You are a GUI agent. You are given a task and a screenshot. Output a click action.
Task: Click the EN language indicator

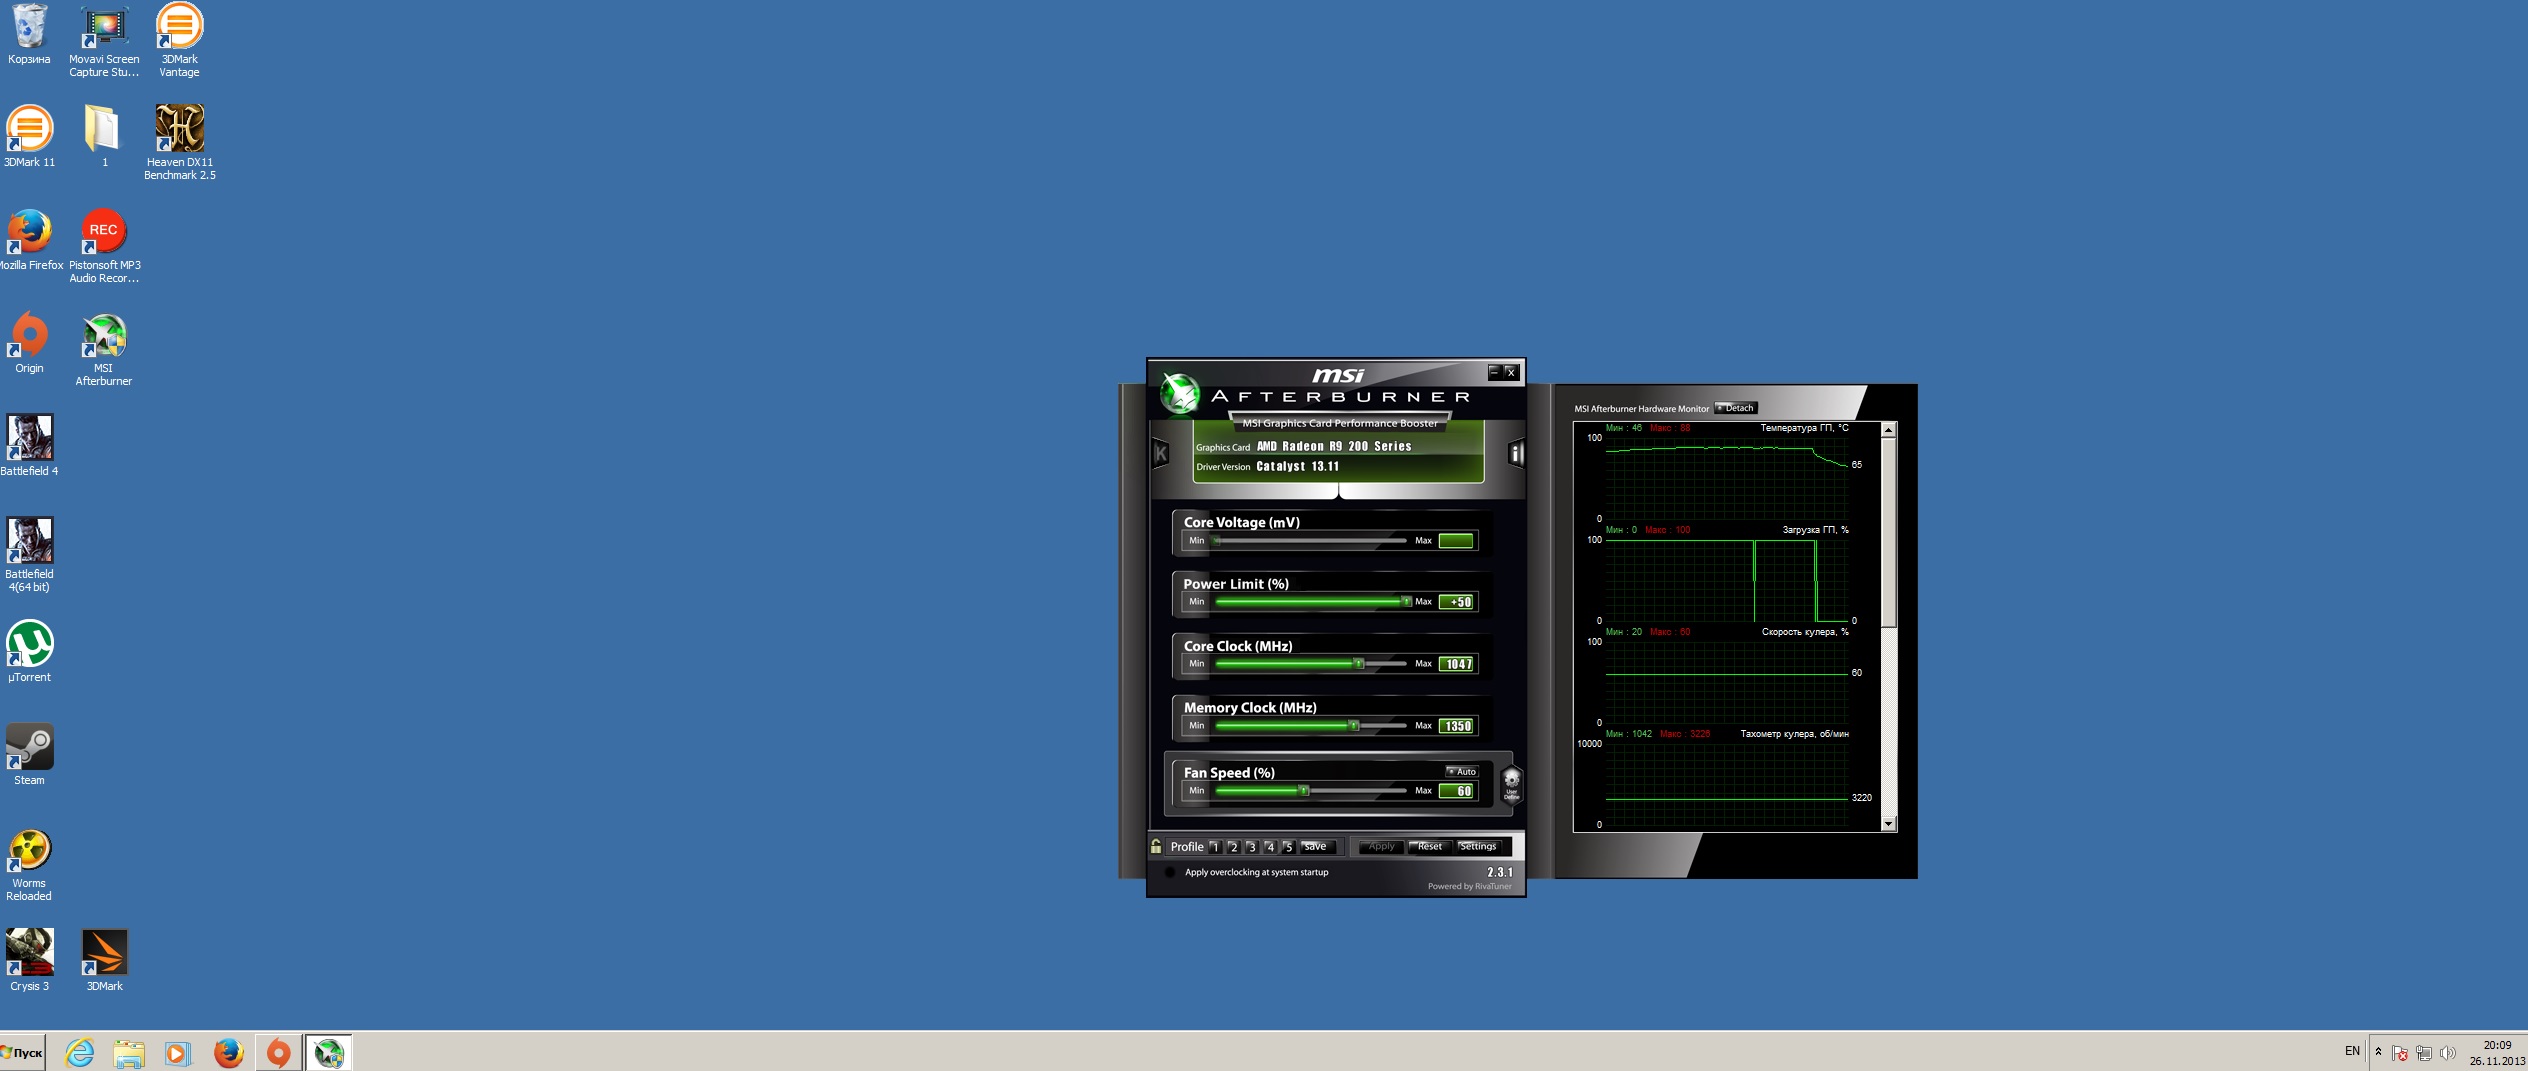tap(2352, 1051)
